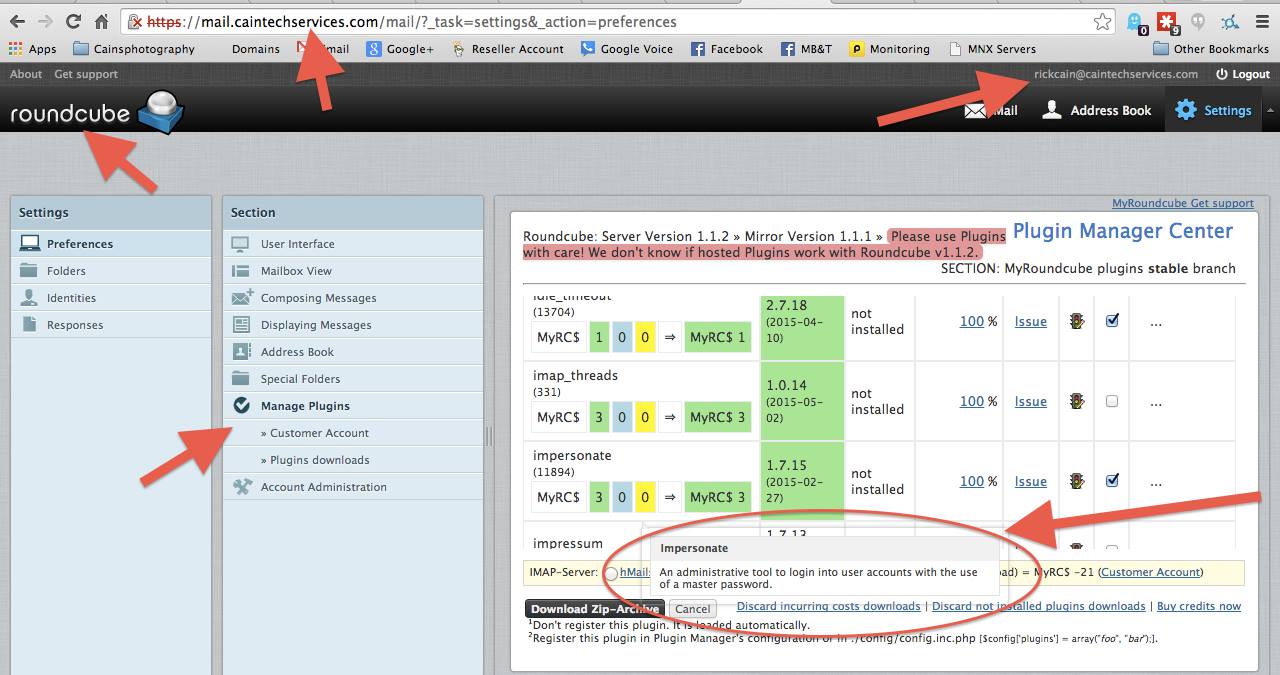The image size is (1280, 675).
Task: Uncheck the impersonate plugin checkbox
Action: (1112, 481)
